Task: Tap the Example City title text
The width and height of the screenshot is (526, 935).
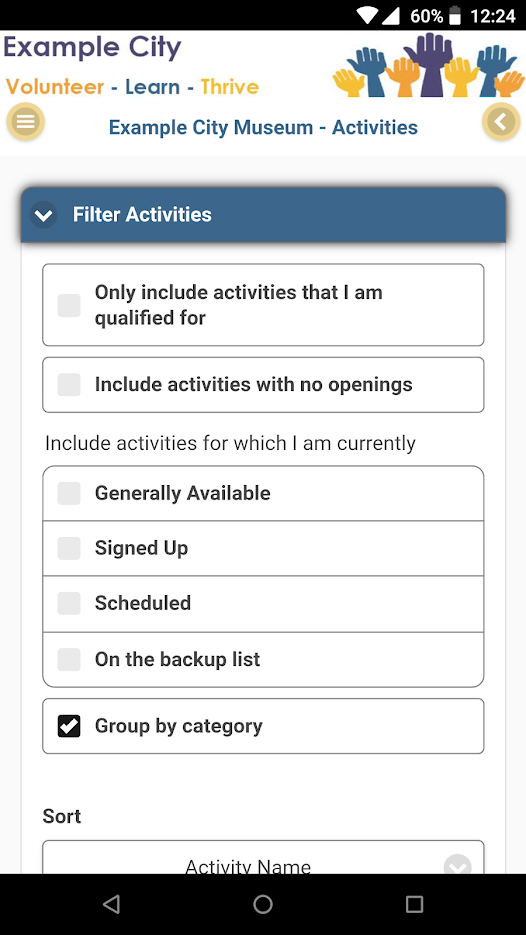Action: (92, 47)
